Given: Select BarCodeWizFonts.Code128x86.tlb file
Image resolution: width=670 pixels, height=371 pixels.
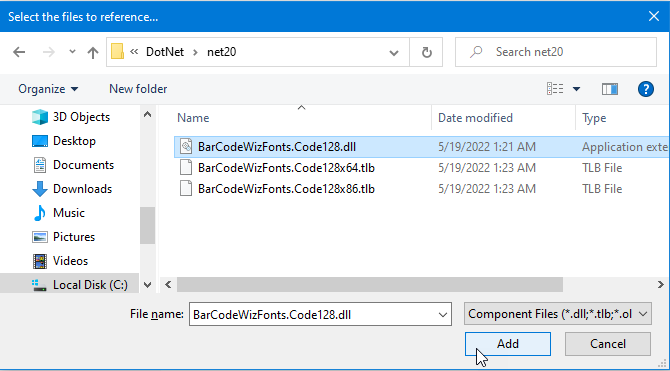Looking at the screenshot, I should point(286,189).
